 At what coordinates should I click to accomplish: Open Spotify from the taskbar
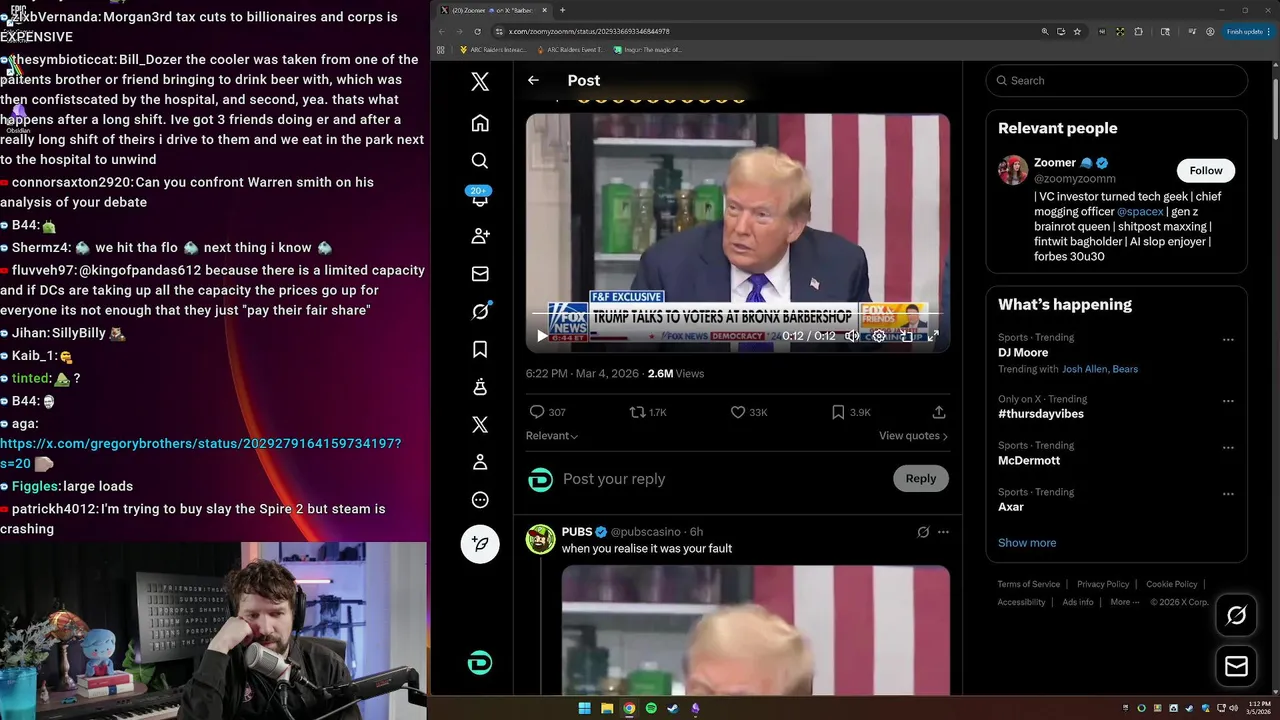[x=651, y=708]
